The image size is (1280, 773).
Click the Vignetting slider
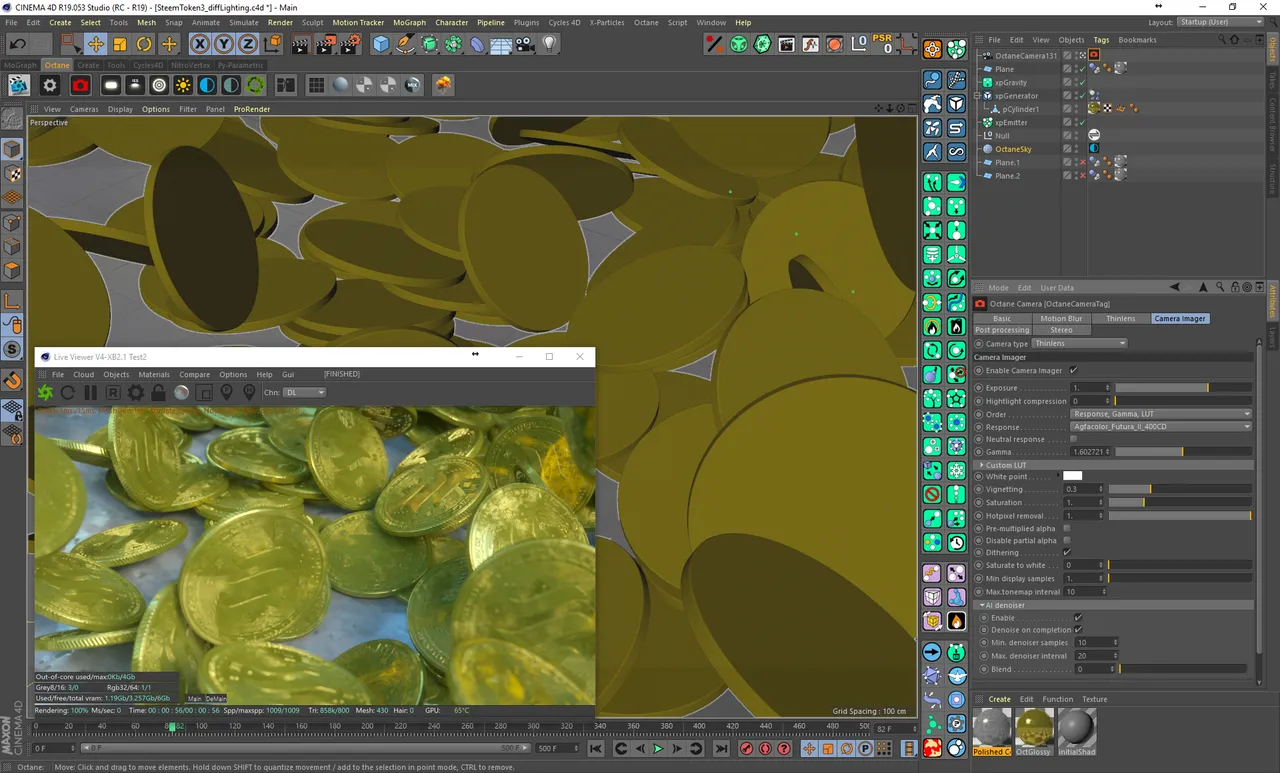click(1180, 489)
